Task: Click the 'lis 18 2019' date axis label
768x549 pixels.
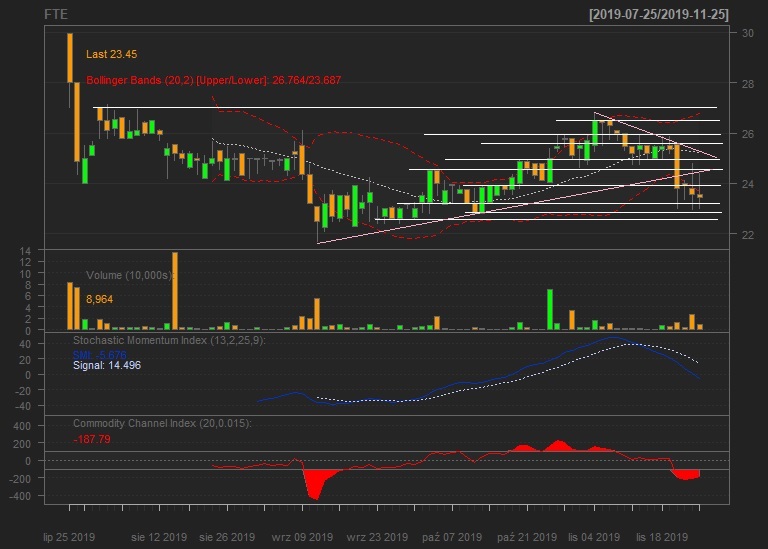Action: point(662,537)
